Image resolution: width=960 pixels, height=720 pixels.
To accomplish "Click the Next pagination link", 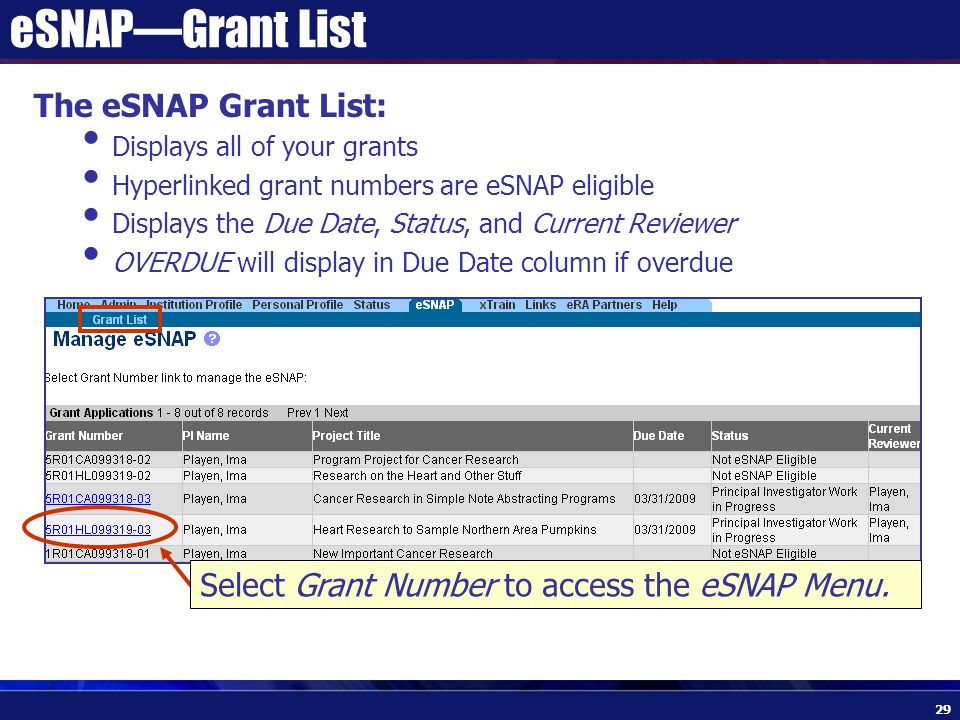I will coord(336,413).
